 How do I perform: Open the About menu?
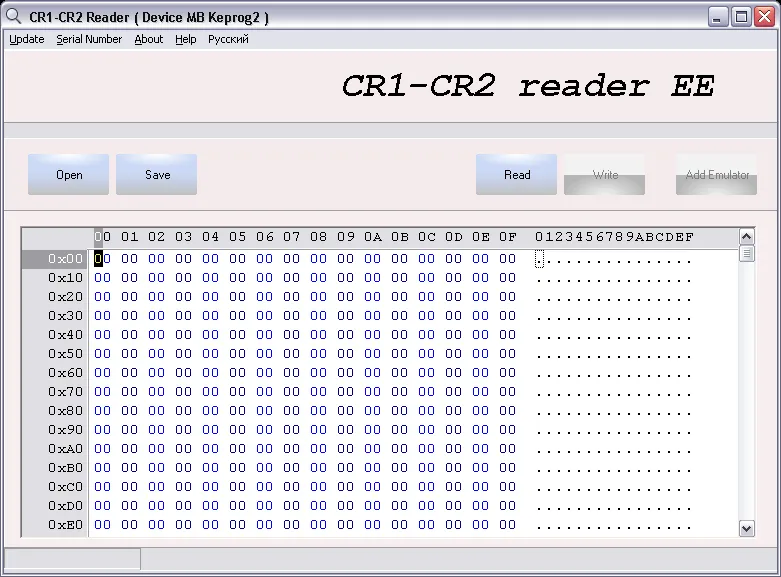[x=148, y=39]
